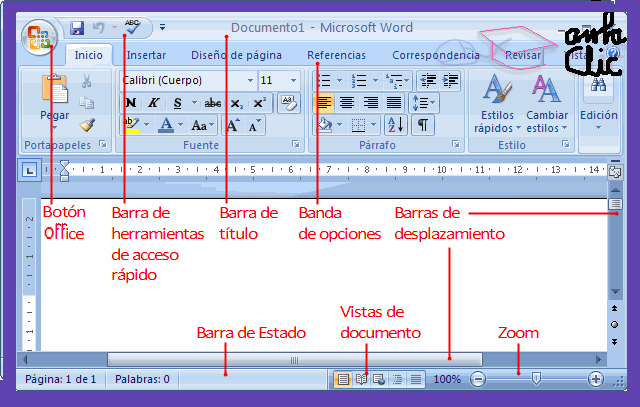This screenshot has height=407, width=640.
Task: Save the document from the quick access toolbar
Action: (x=77, y=28)
